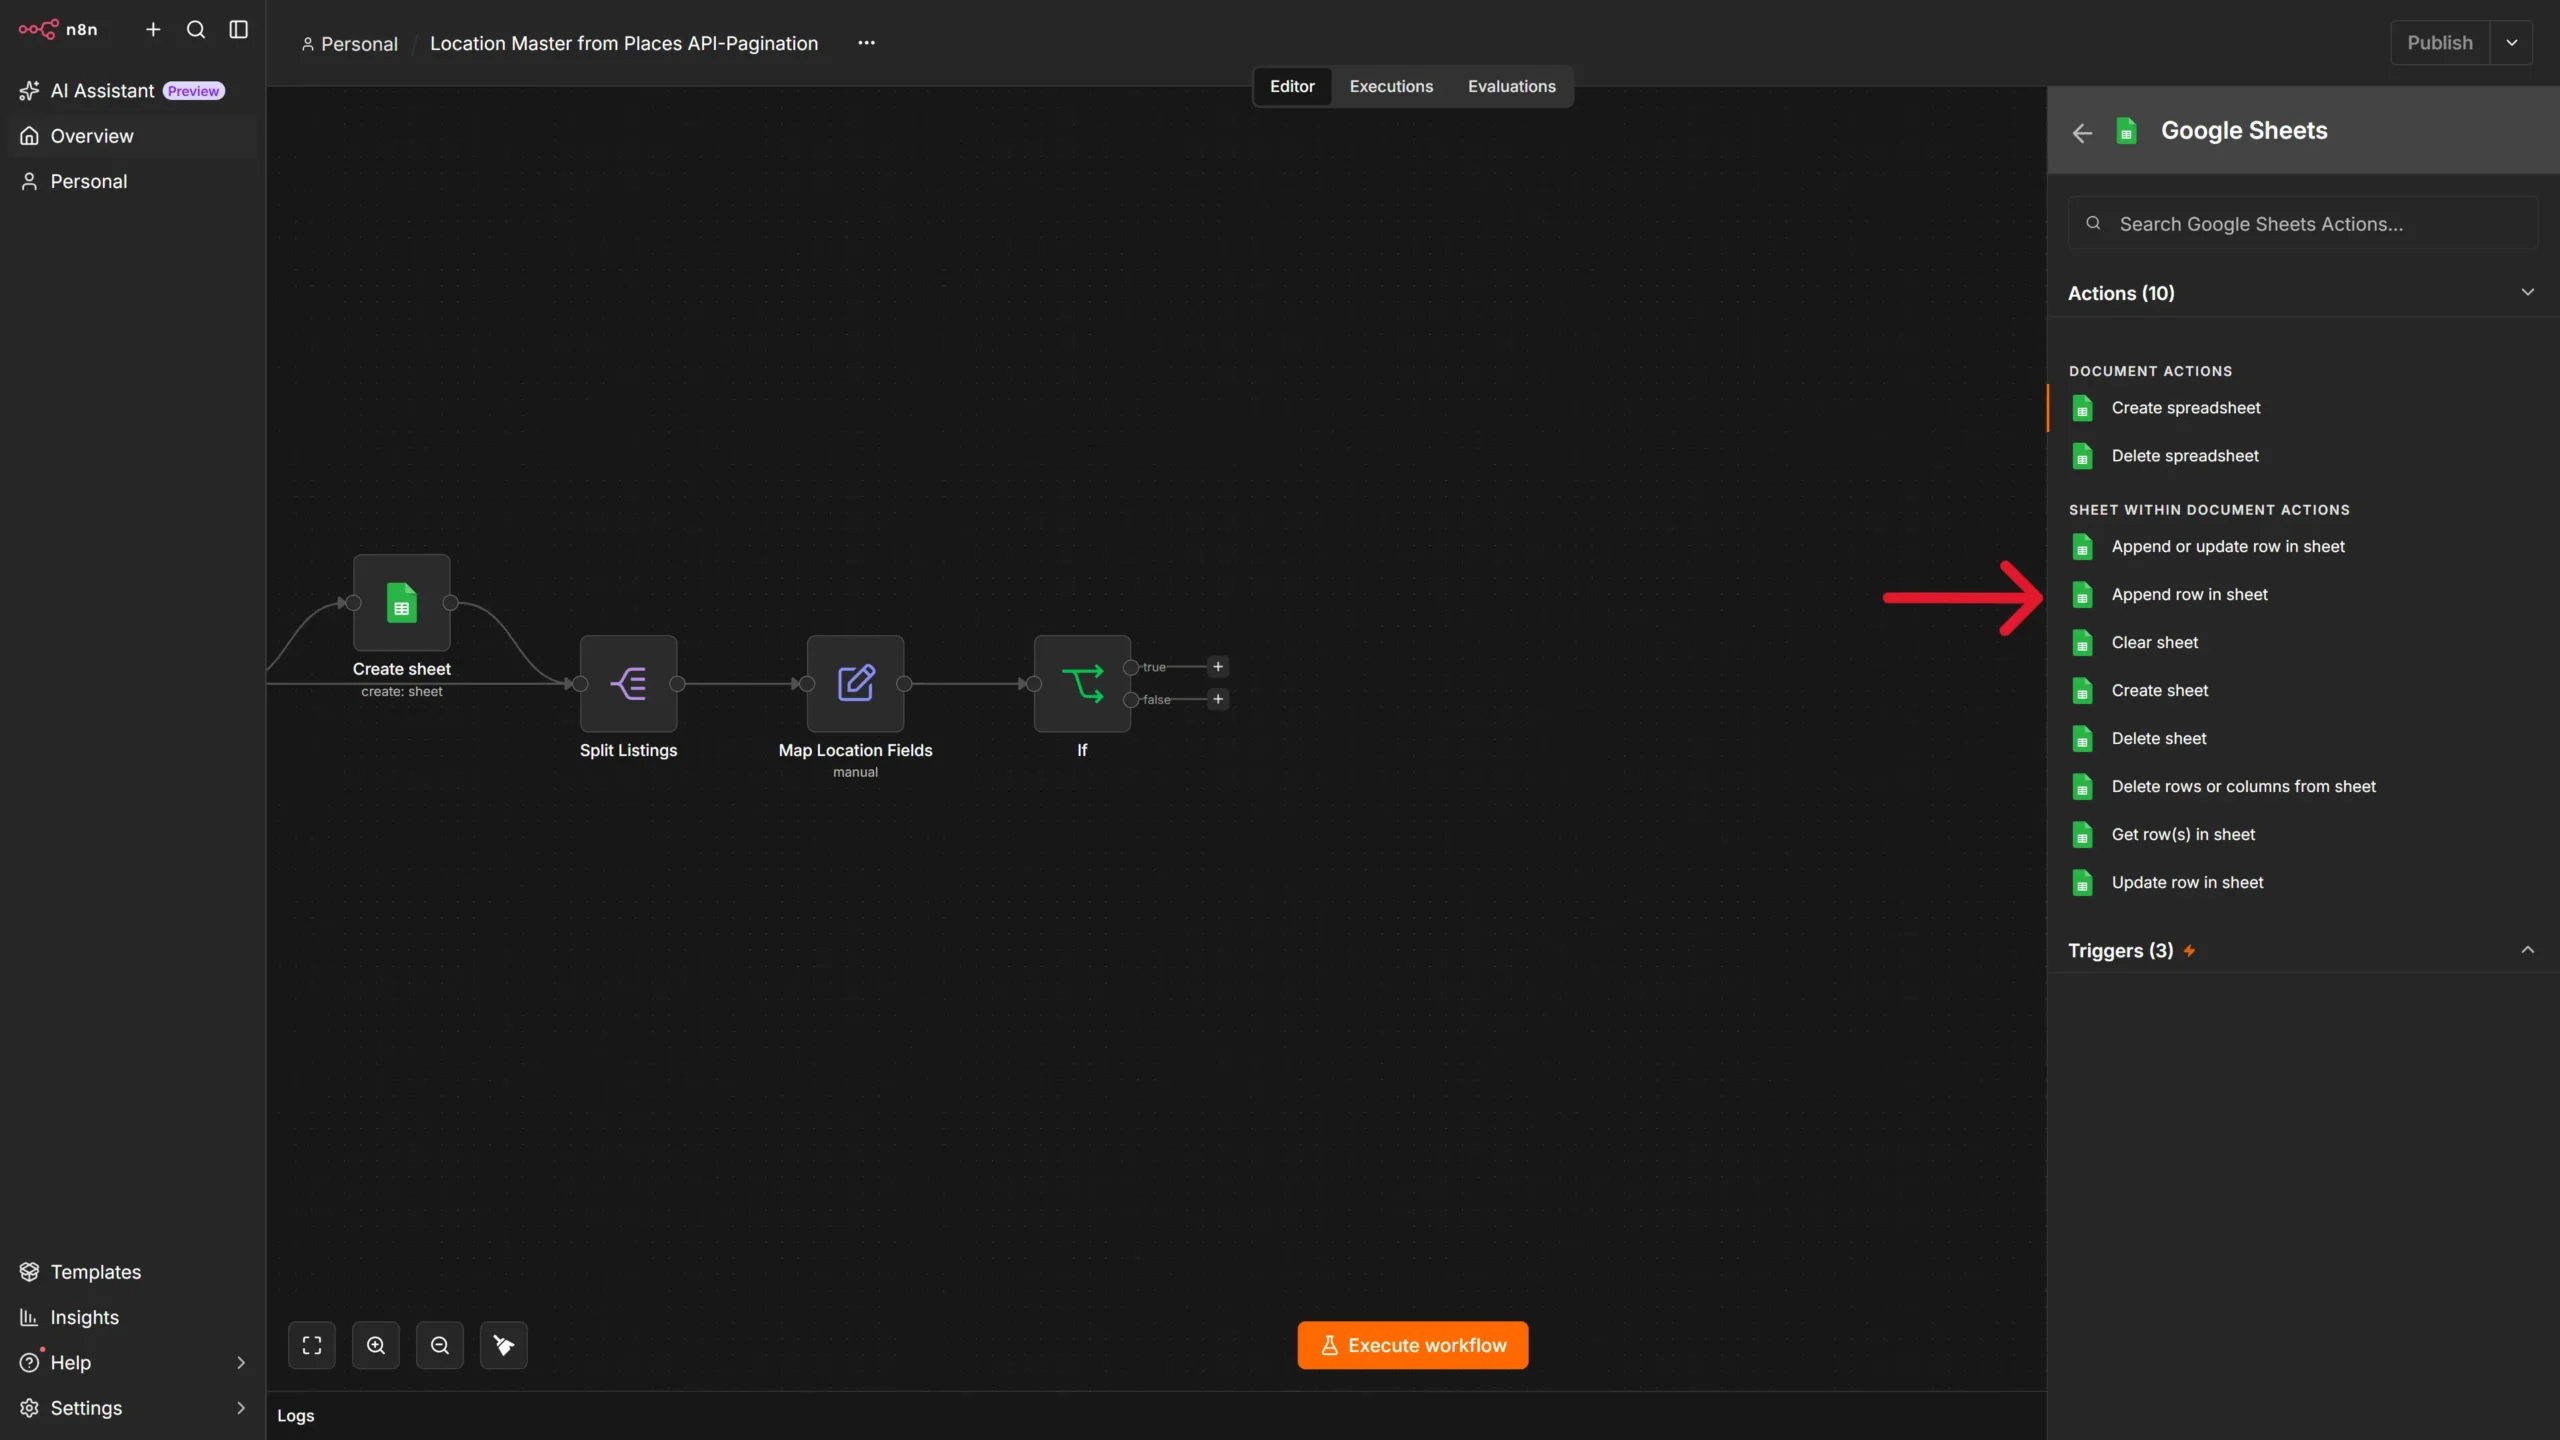Switch to the Evaluations tab
The image size is (2560, 1440).
(1511, 86)
